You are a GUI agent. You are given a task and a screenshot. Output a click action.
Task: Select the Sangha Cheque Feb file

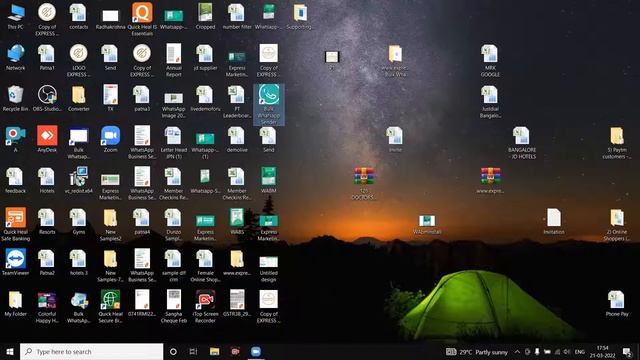pyautogui.click(x=173, y=306)
